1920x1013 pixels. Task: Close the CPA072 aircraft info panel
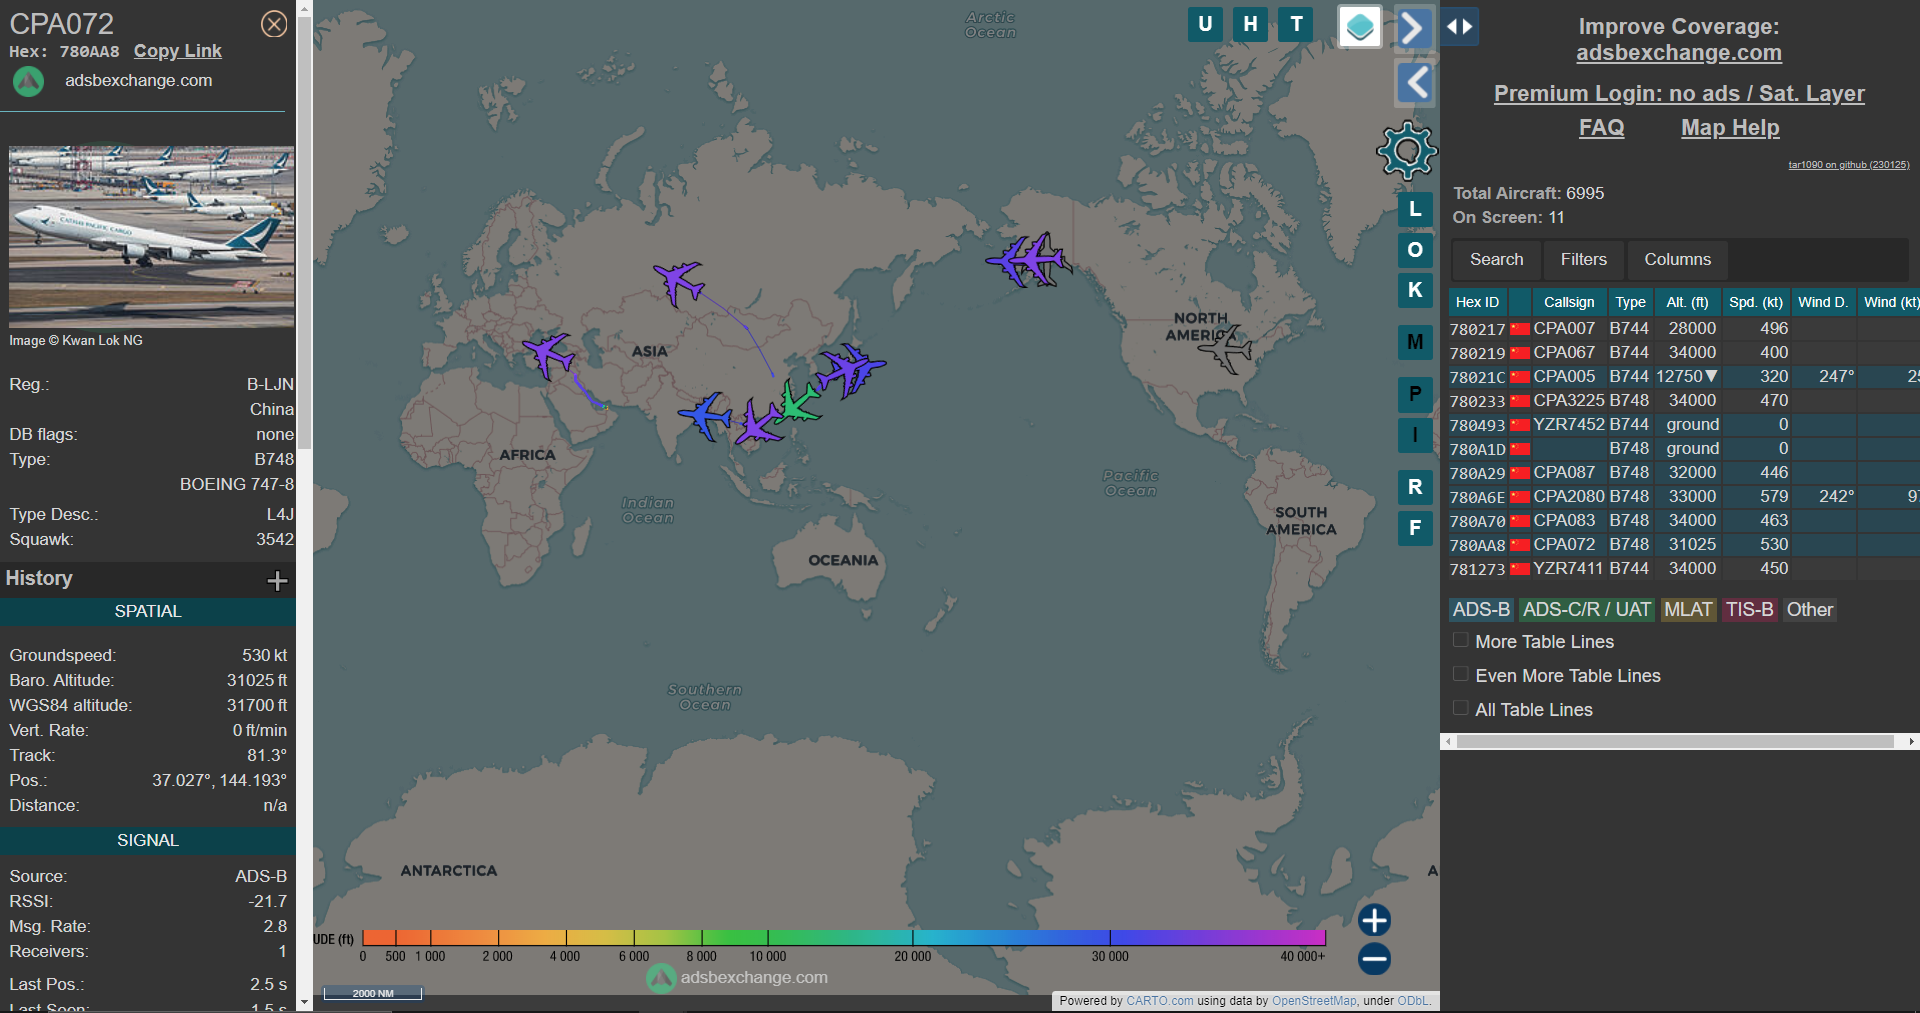coord(274,24)
